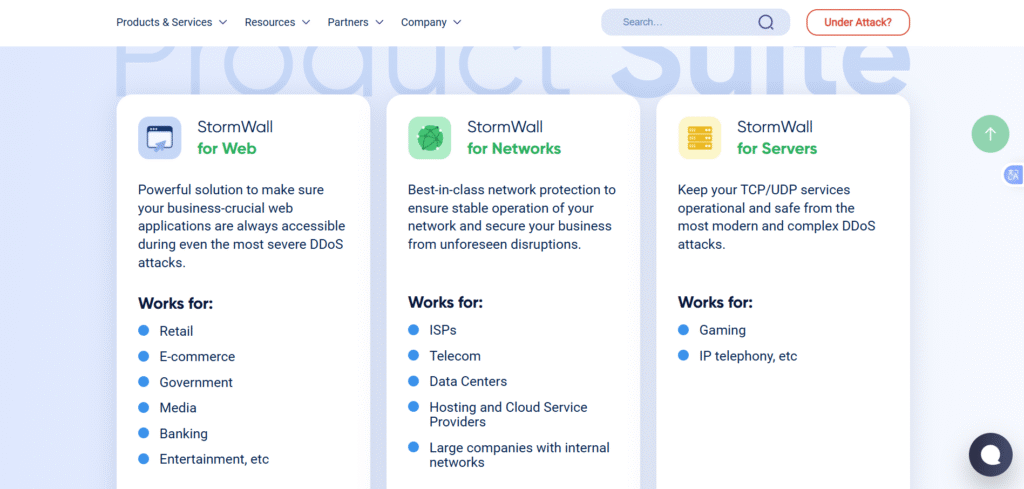1024x489 pixels.
Task: Open the Partners dropdown menu
Action: pyautogui.click(x=355, y=22)
